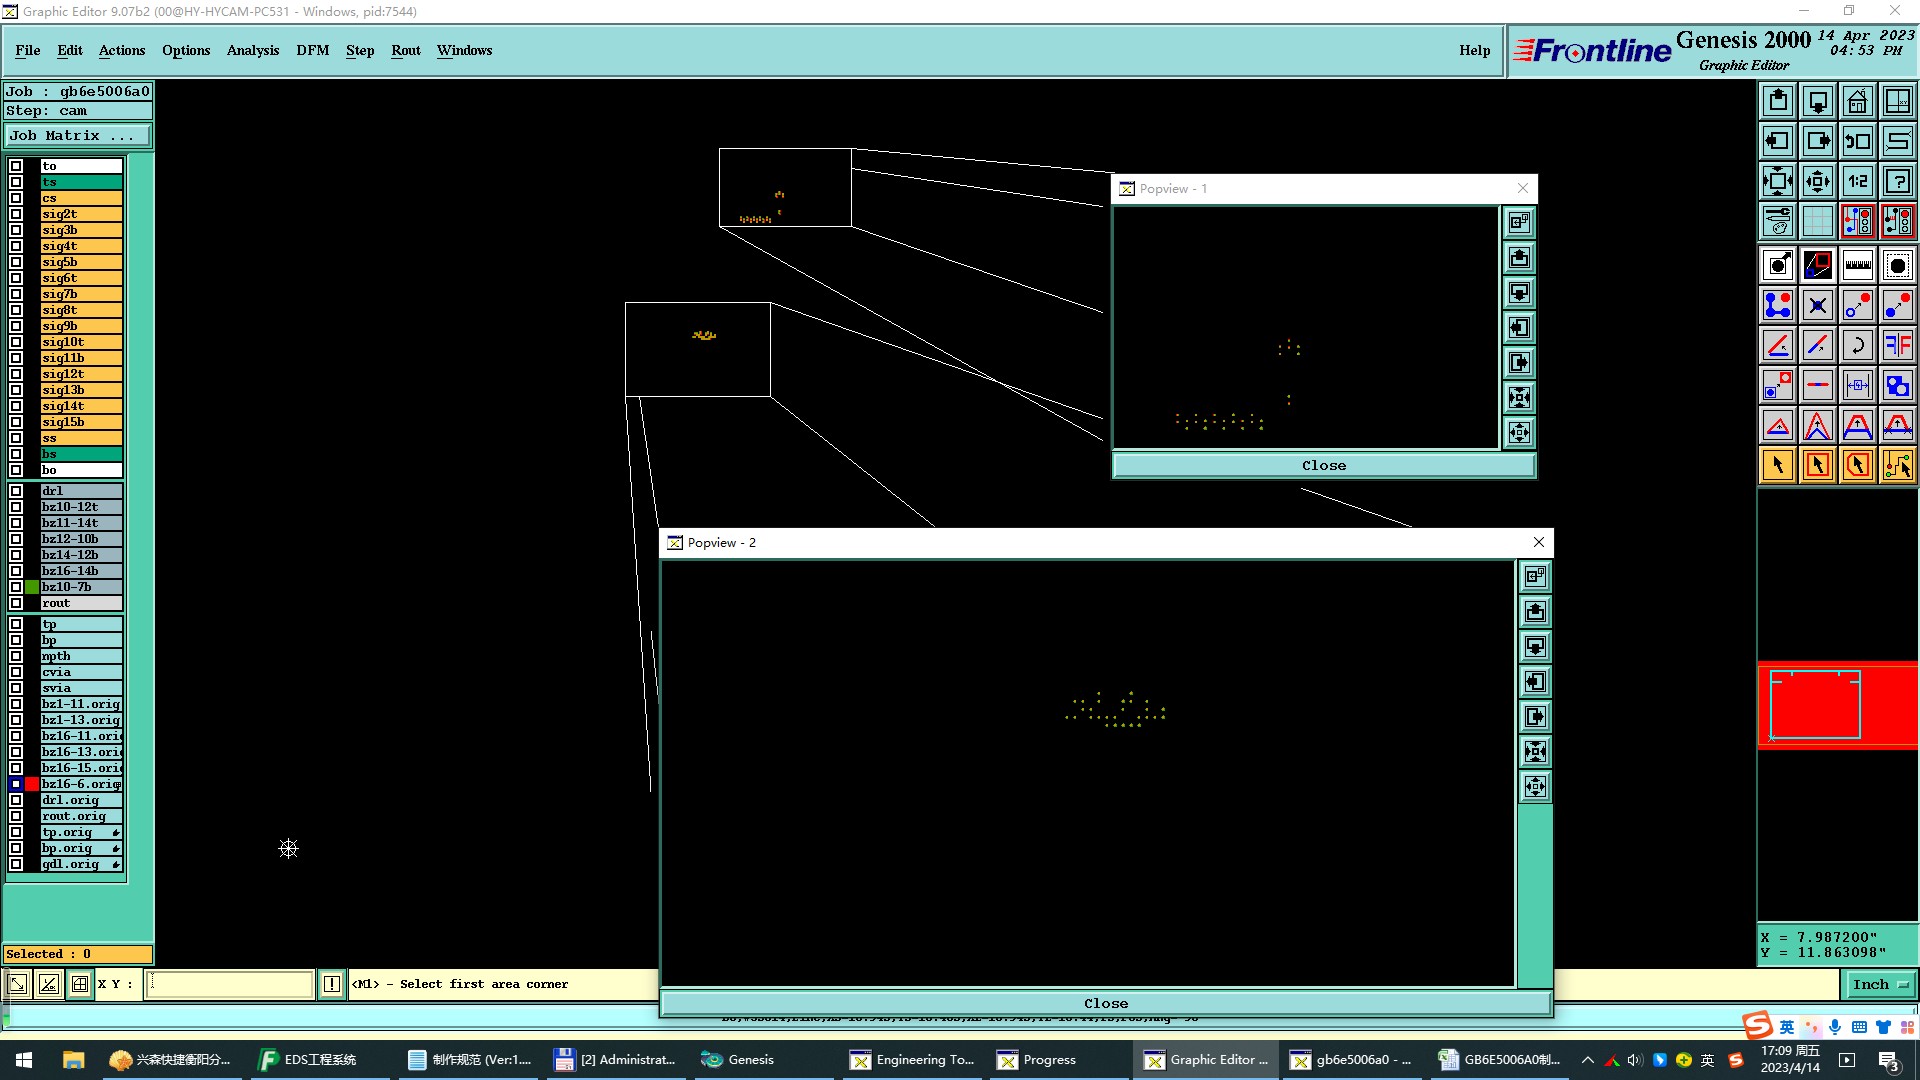
Task: Click Close button of Popview - 2
Action: coord(1105,1003)
